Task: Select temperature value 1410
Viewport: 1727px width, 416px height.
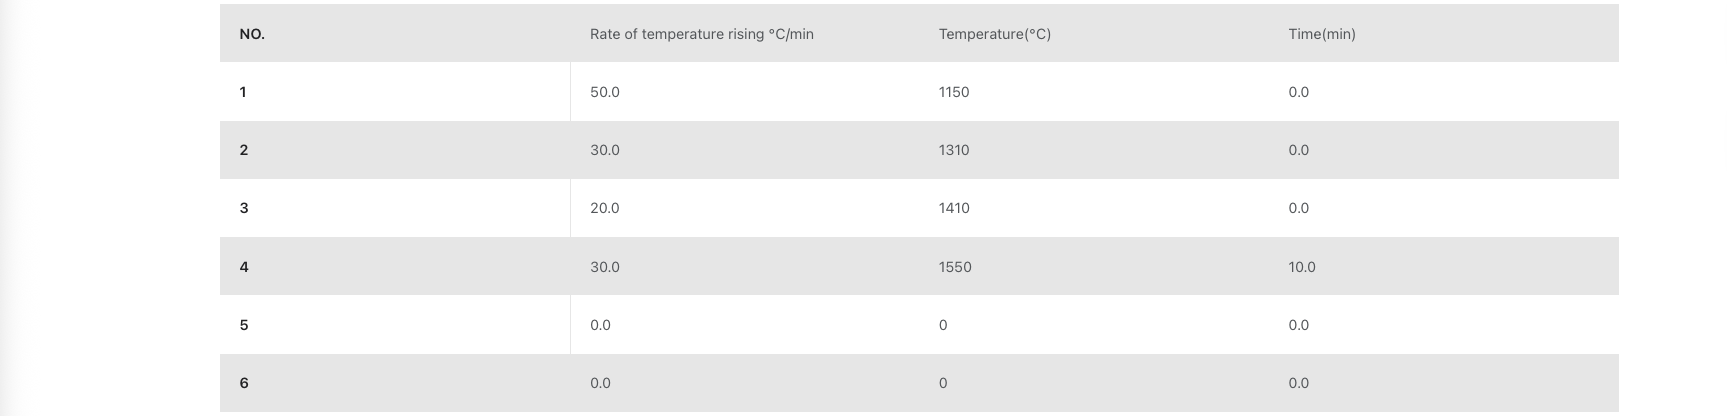Action: (953, 208)
